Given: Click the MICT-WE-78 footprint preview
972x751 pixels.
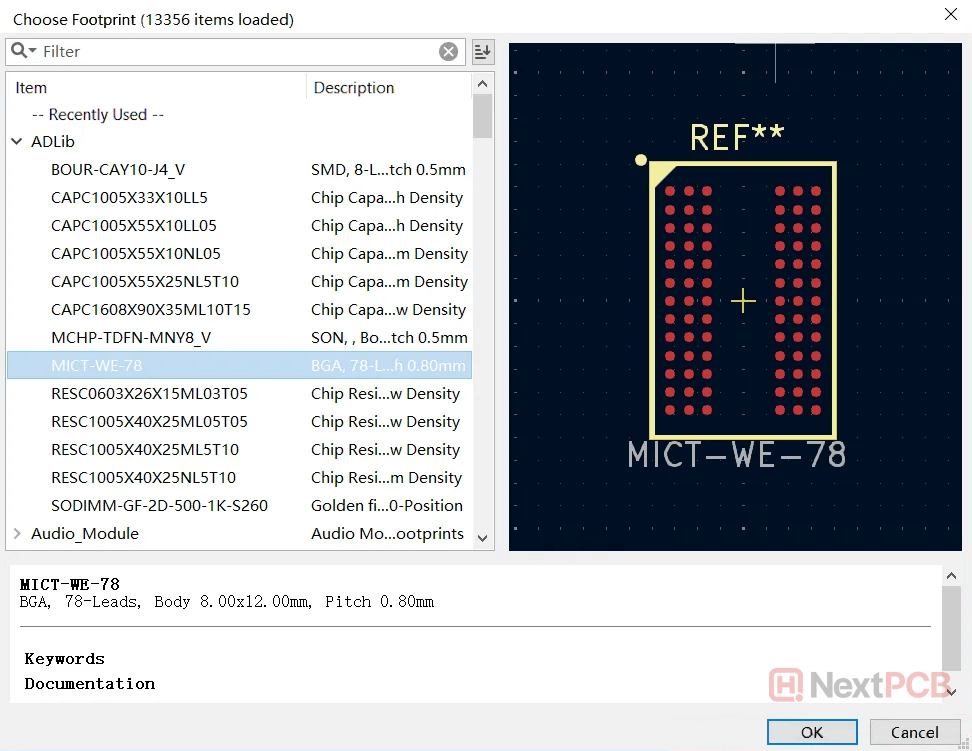Looking at the screenshot, I should pyautogui.click(x=741, y=300).
